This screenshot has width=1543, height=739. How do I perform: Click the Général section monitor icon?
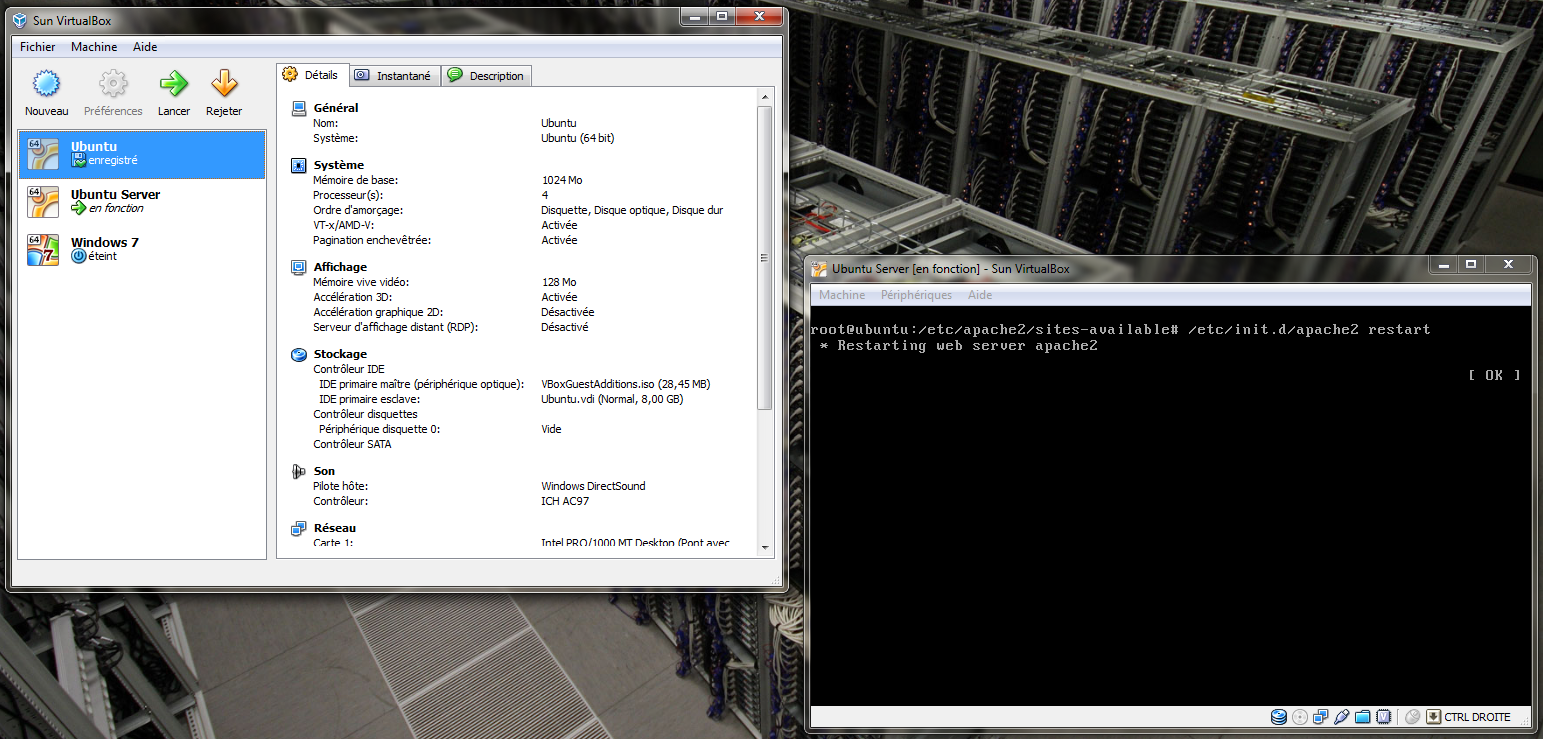pyautogui.click(x=298, y=108)
